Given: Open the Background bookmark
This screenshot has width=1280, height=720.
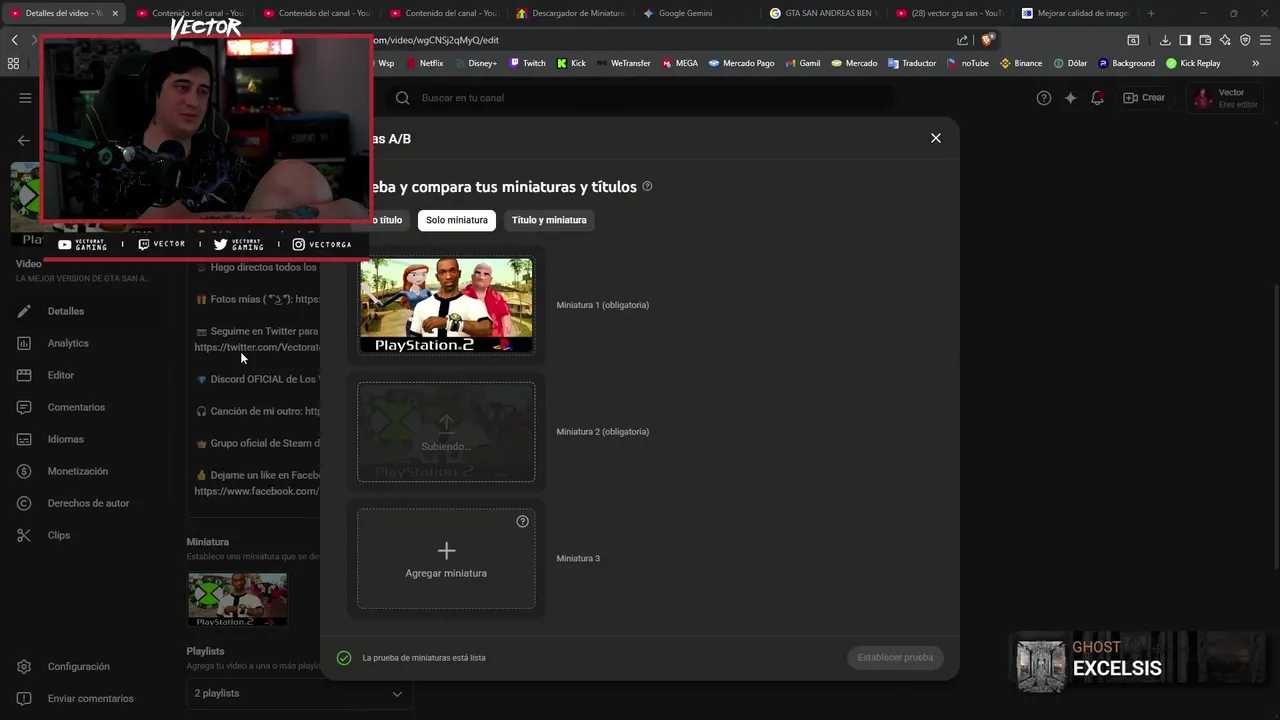Looking at the screenshot, I should click(x=1126, y=63).
